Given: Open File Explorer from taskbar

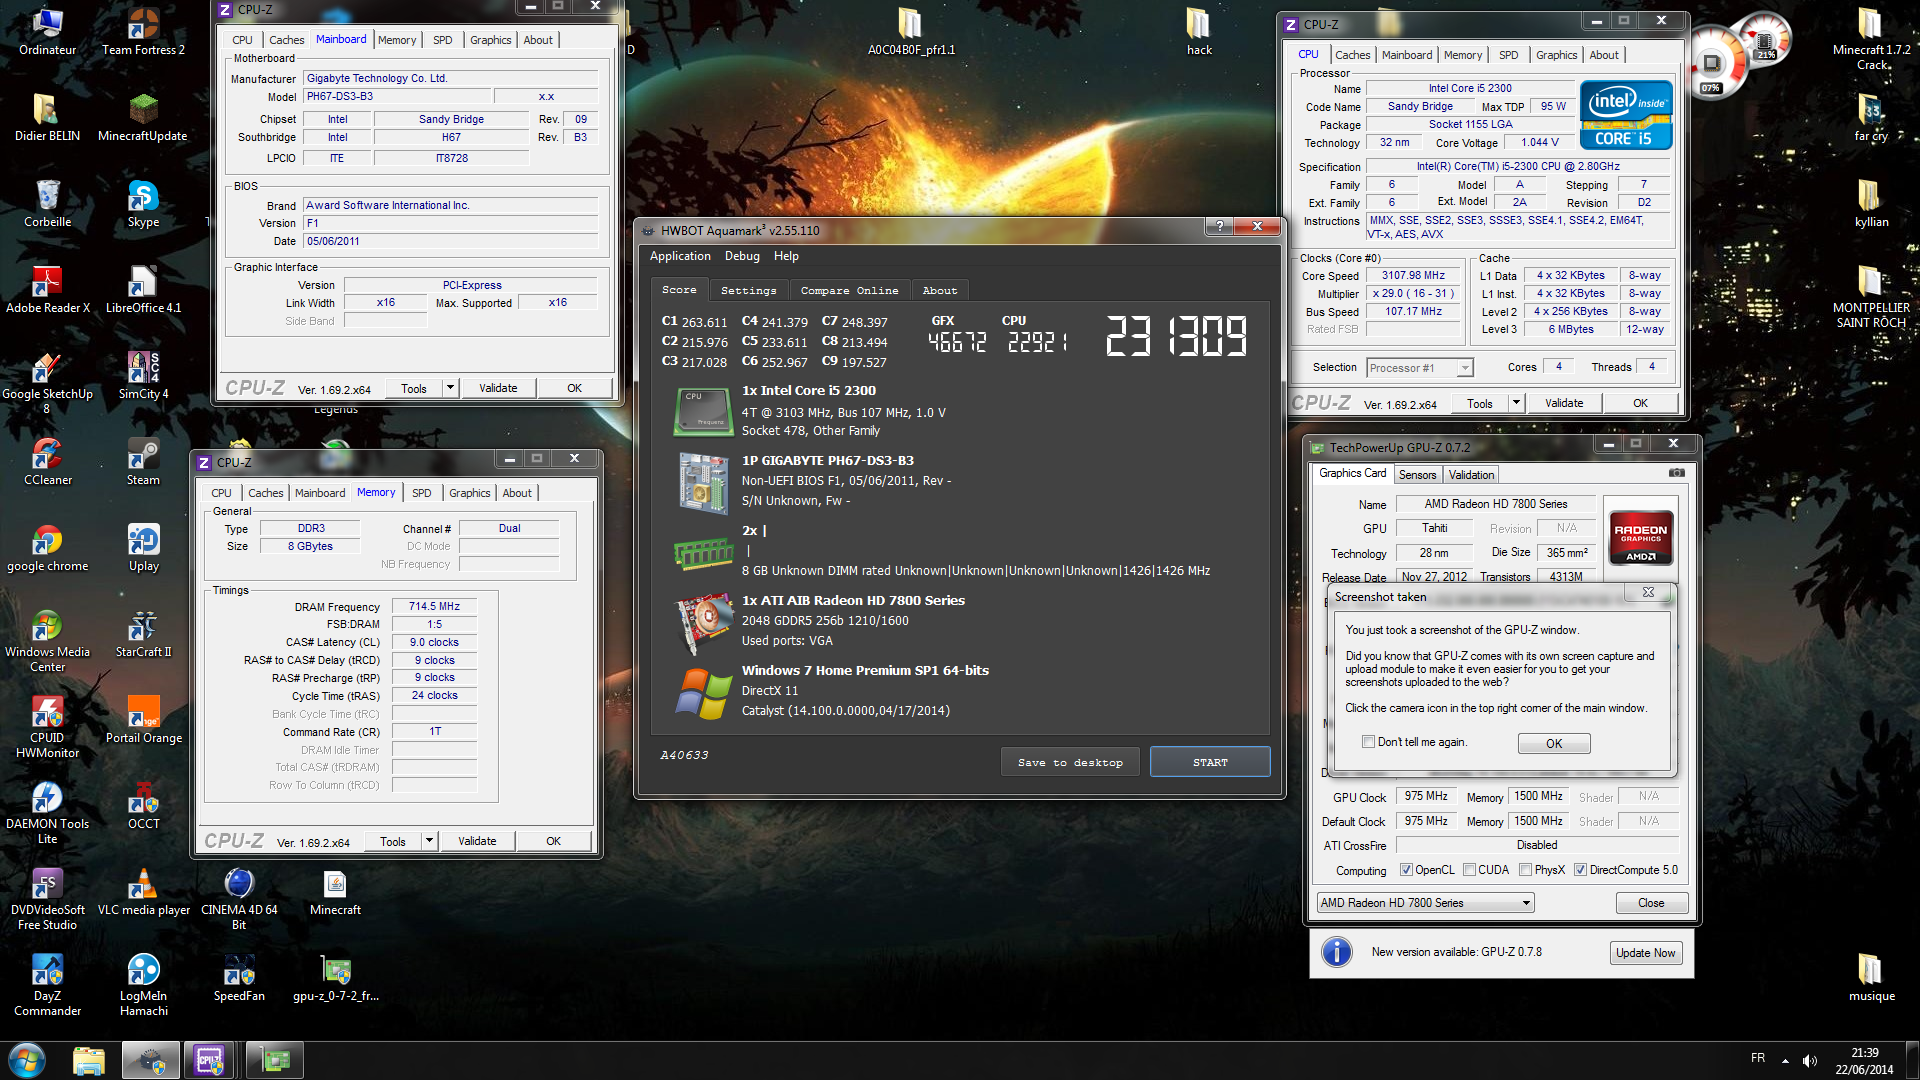Looking at the screenshot, I should (x=89, y=1060).
